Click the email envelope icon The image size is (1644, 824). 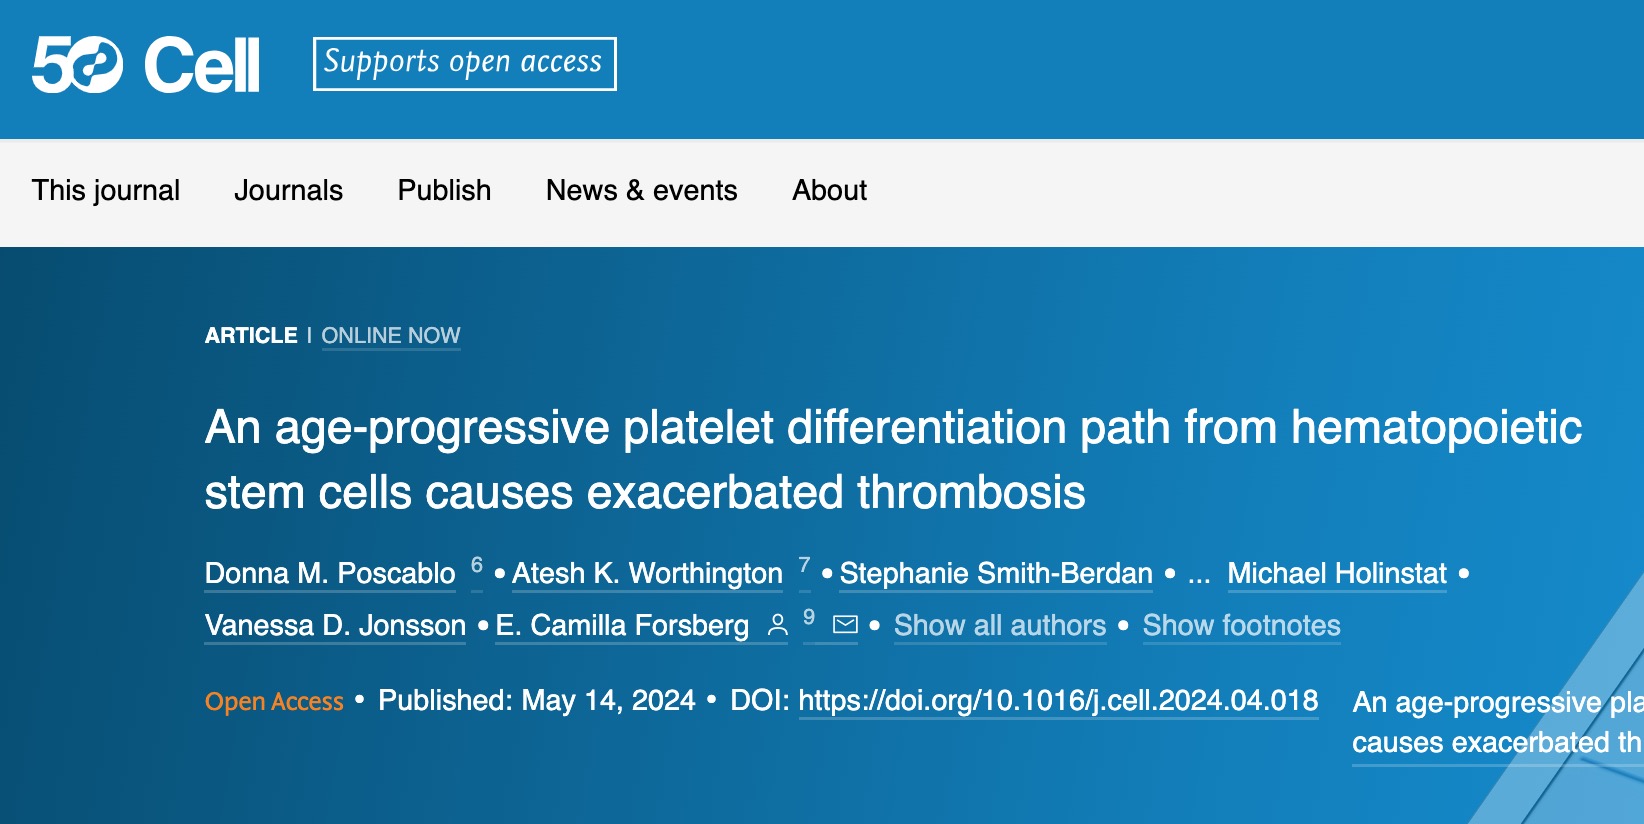click(845, 625)
